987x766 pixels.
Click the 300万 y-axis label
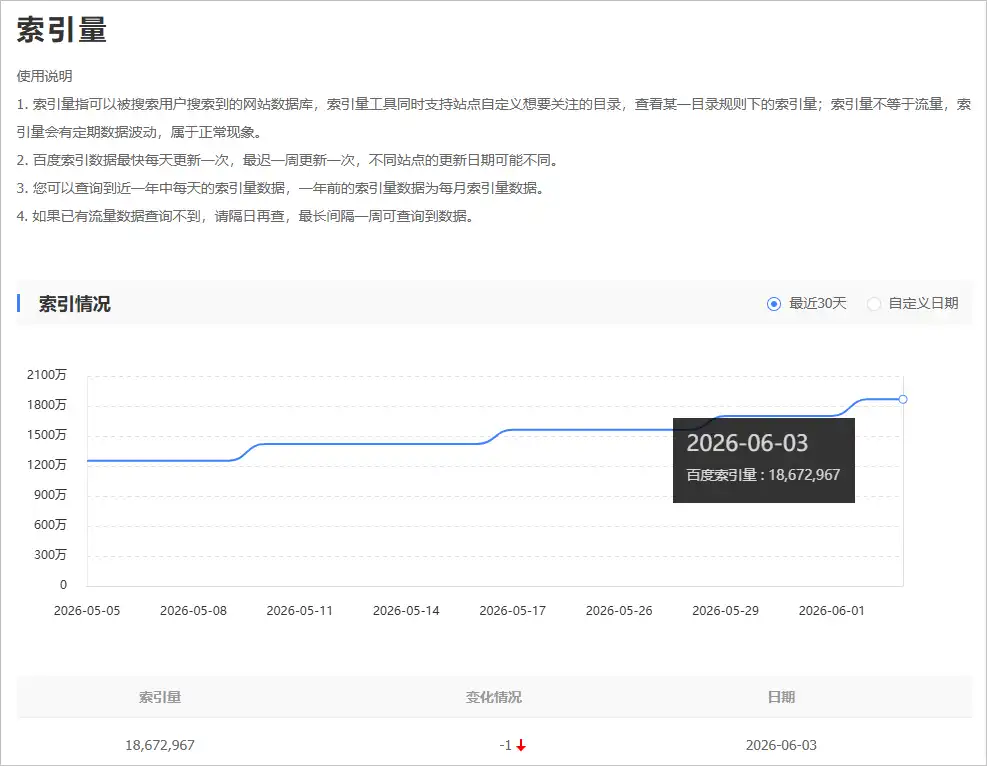[x=50, y=555]
